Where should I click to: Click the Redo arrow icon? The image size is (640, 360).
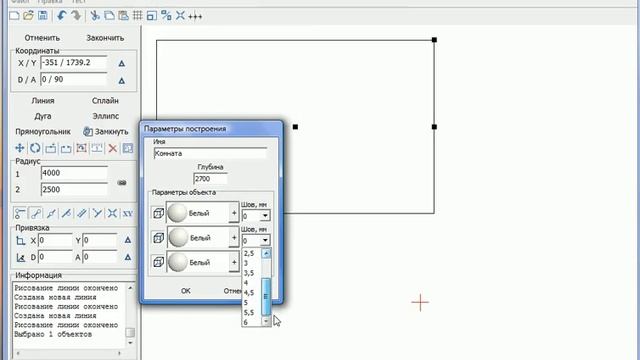pyautogui.click(x=76, y=16)
